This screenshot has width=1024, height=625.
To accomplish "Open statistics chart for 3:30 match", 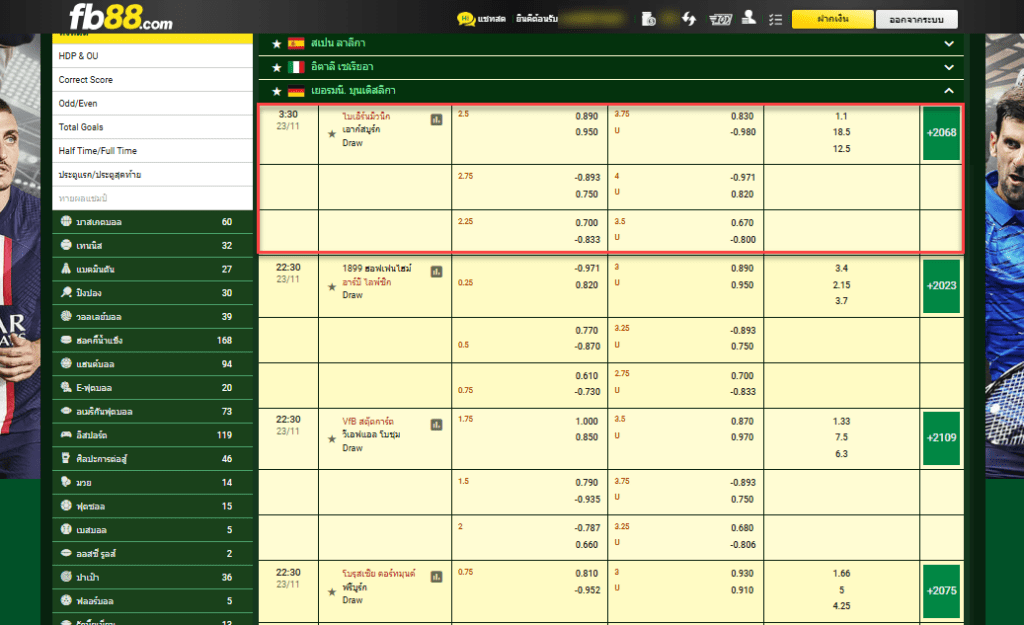I will pyautogui.click(x=436, y=120).
